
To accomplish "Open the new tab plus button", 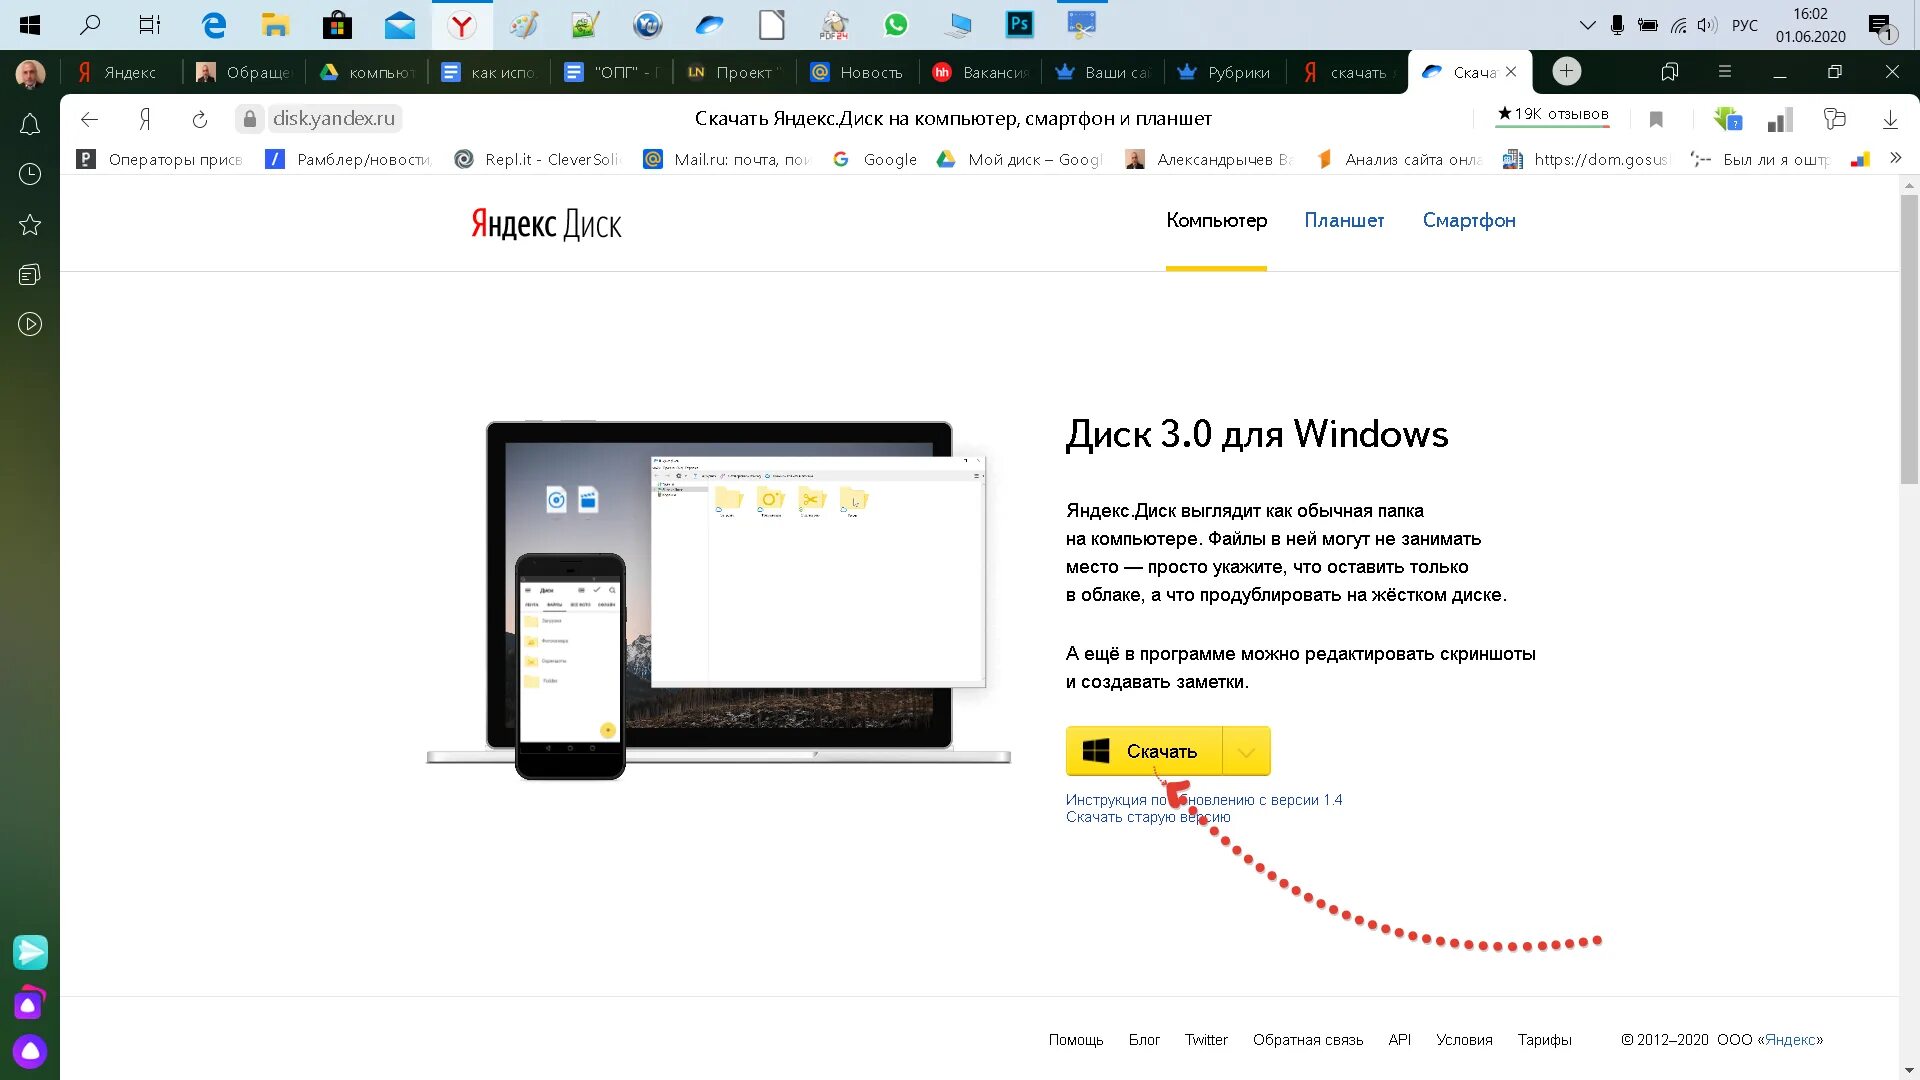I will [1567, 71].
